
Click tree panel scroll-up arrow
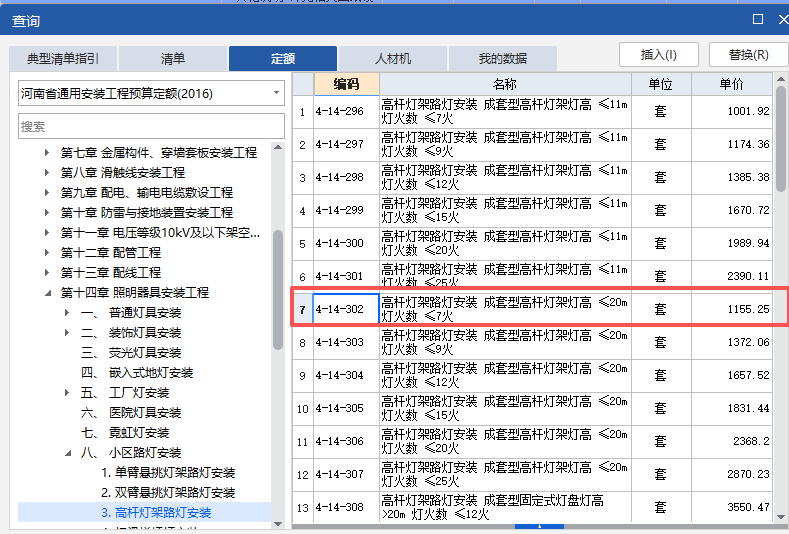pos(278,147)
